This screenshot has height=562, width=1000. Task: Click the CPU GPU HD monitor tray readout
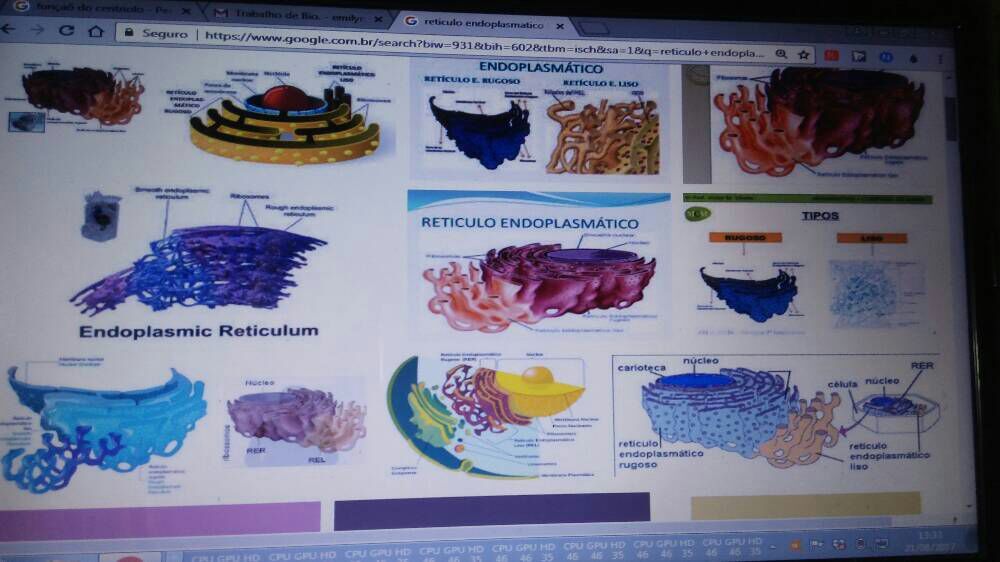point(478,552)
